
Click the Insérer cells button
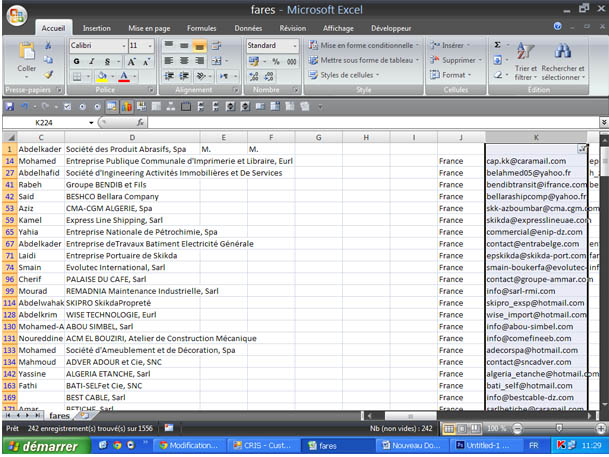coord(451,45)
